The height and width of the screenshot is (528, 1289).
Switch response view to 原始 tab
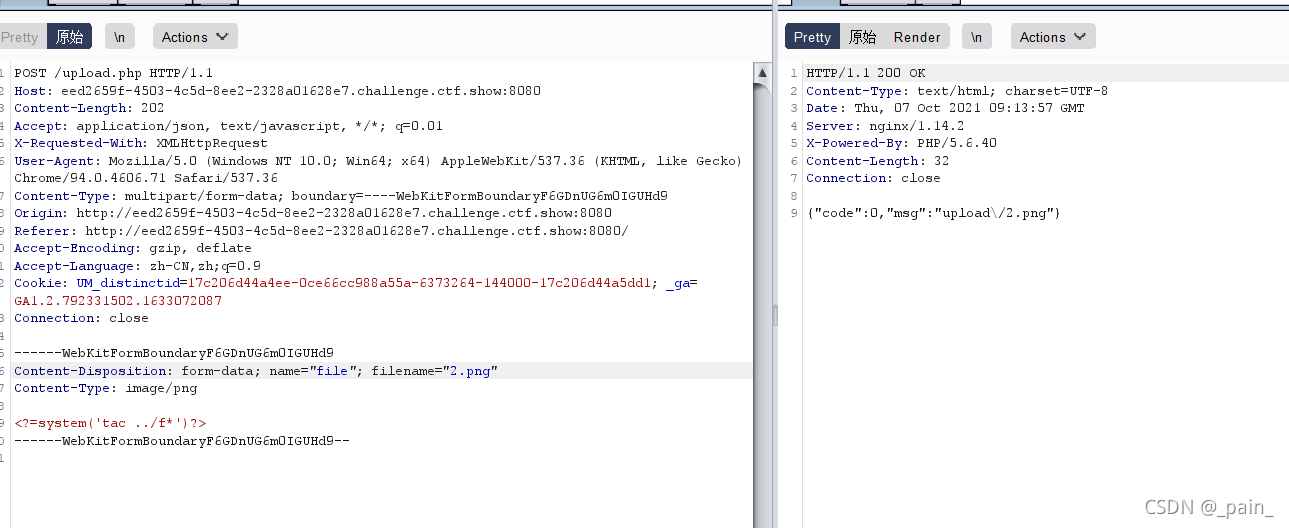click(x=862, y=37)
